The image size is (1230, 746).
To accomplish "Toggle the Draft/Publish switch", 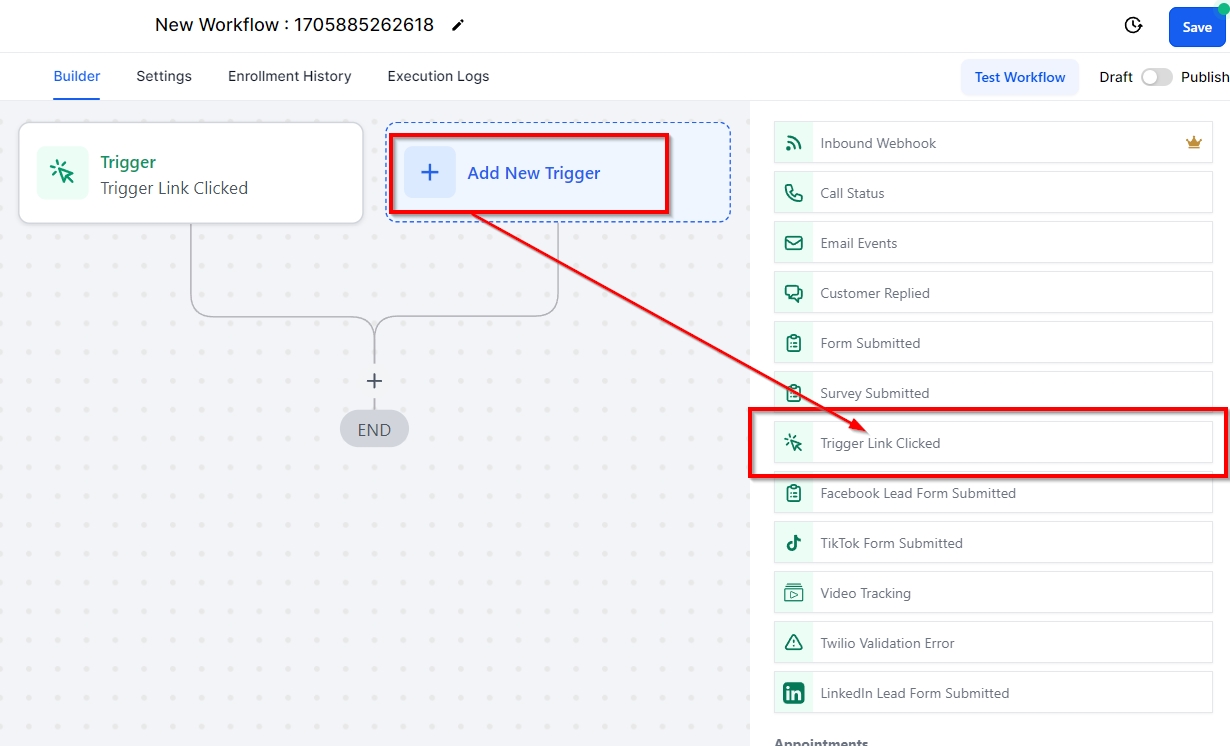I will [x=1156, y=77].
